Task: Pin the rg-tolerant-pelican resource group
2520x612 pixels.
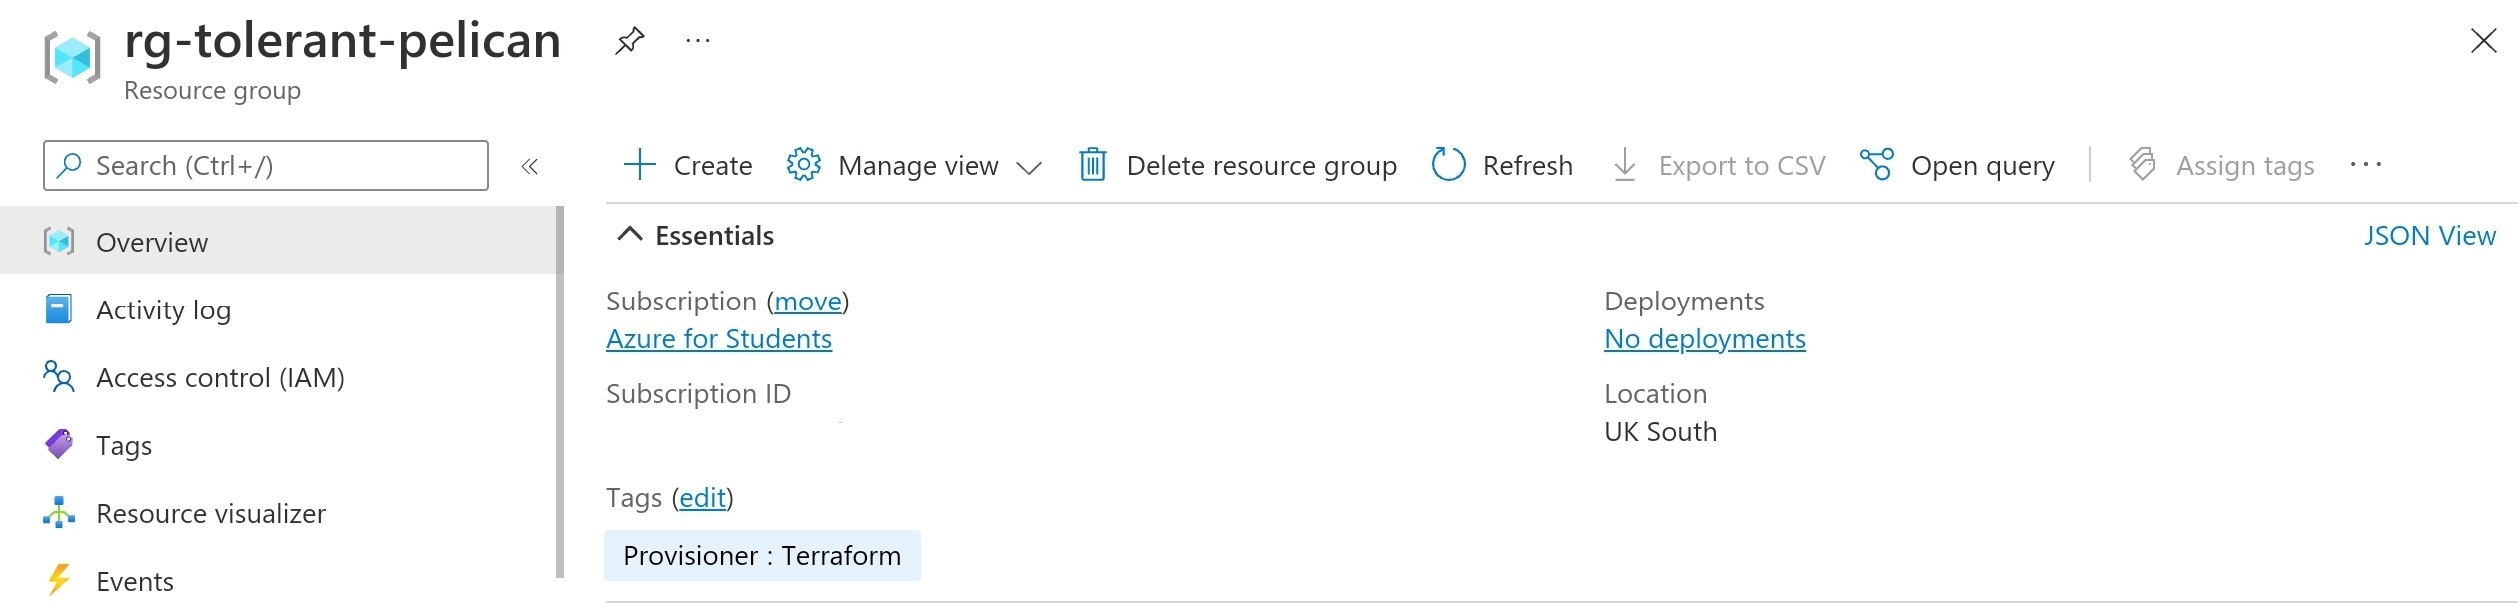Action: [x=630, y=41]
